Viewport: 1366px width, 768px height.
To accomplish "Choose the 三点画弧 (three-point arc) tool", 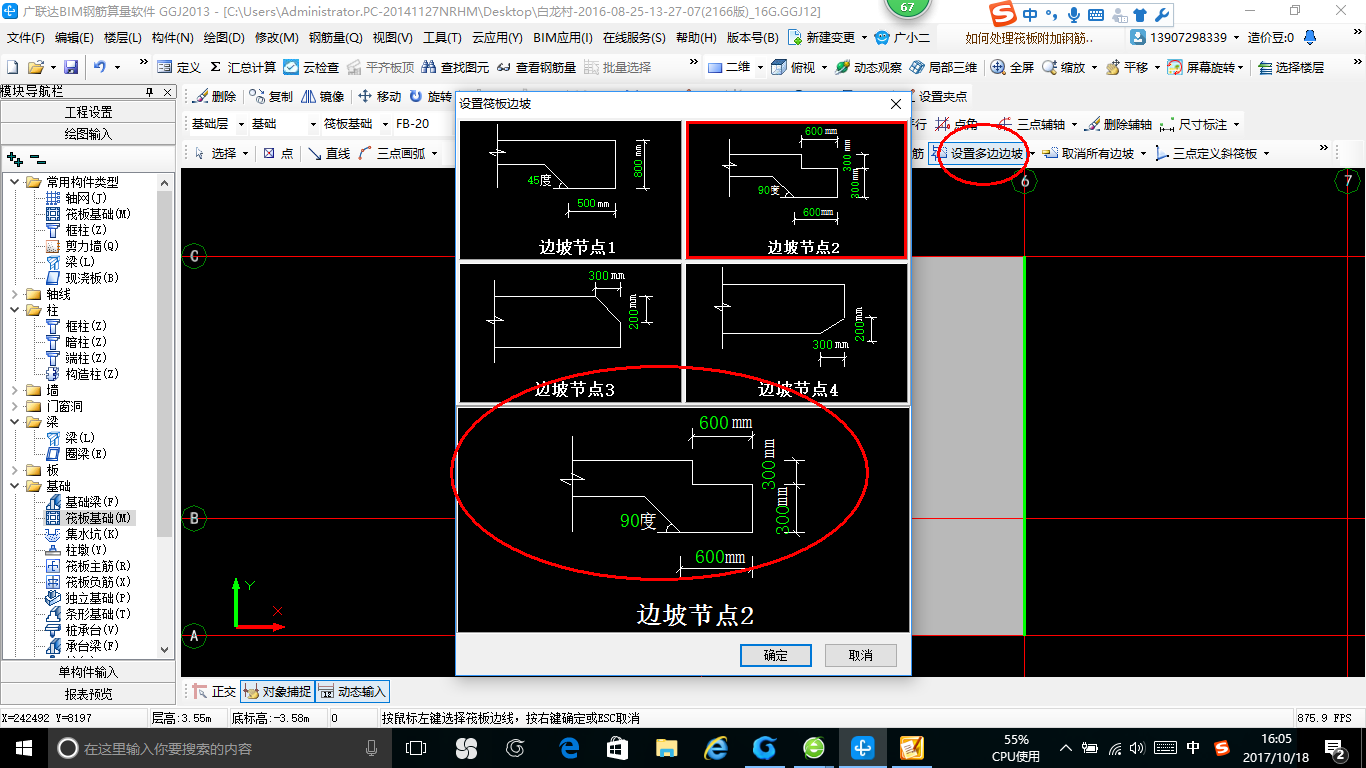I will click(393, 153).
